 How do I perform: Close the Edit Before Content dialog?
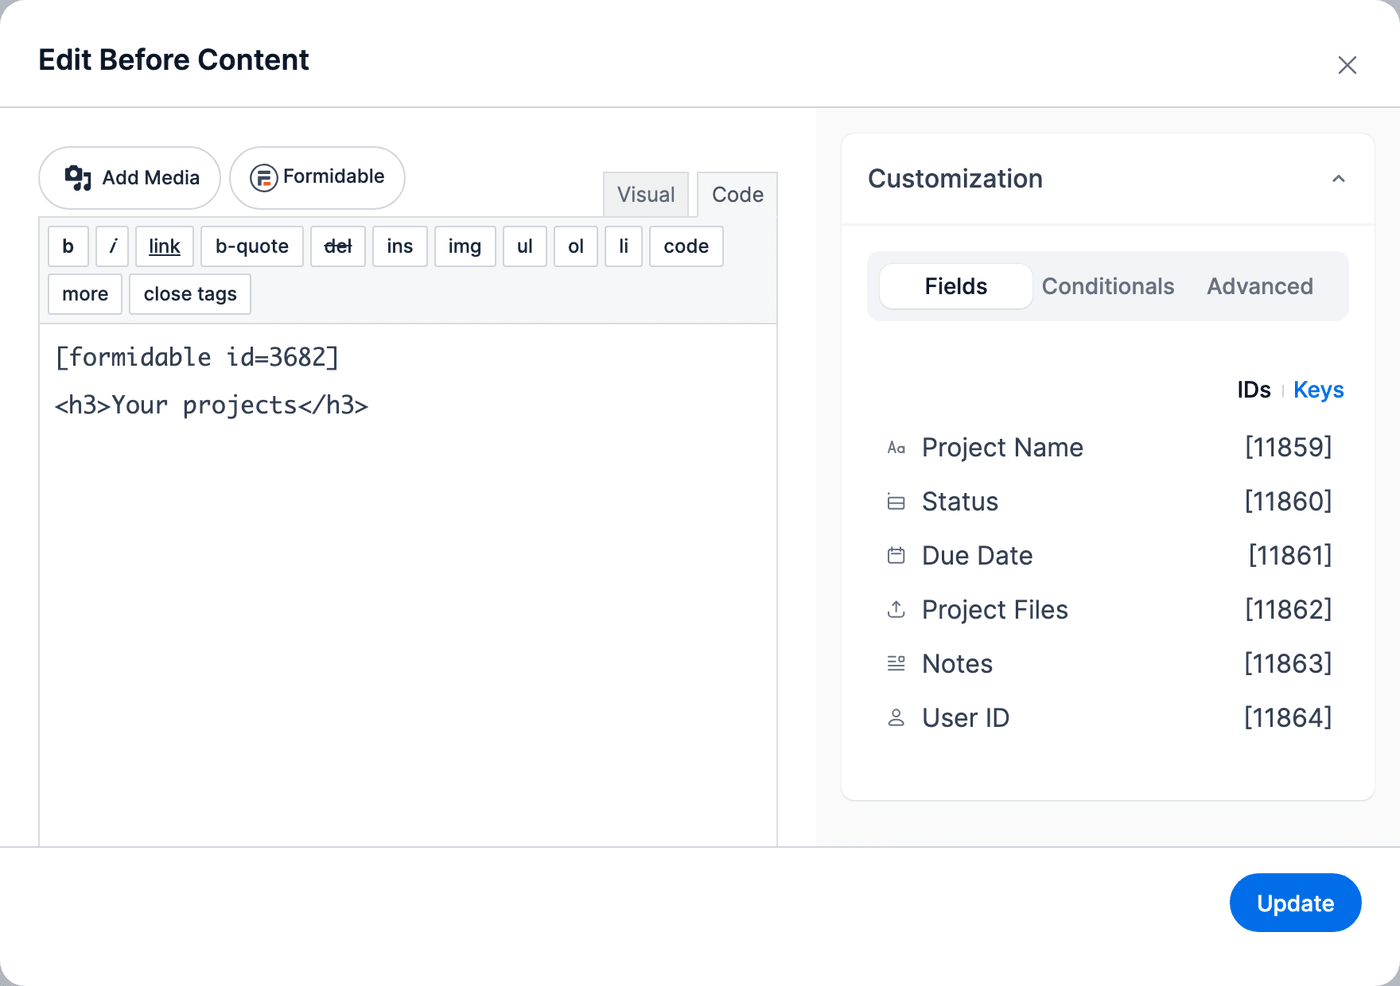tap(1347, 65)
